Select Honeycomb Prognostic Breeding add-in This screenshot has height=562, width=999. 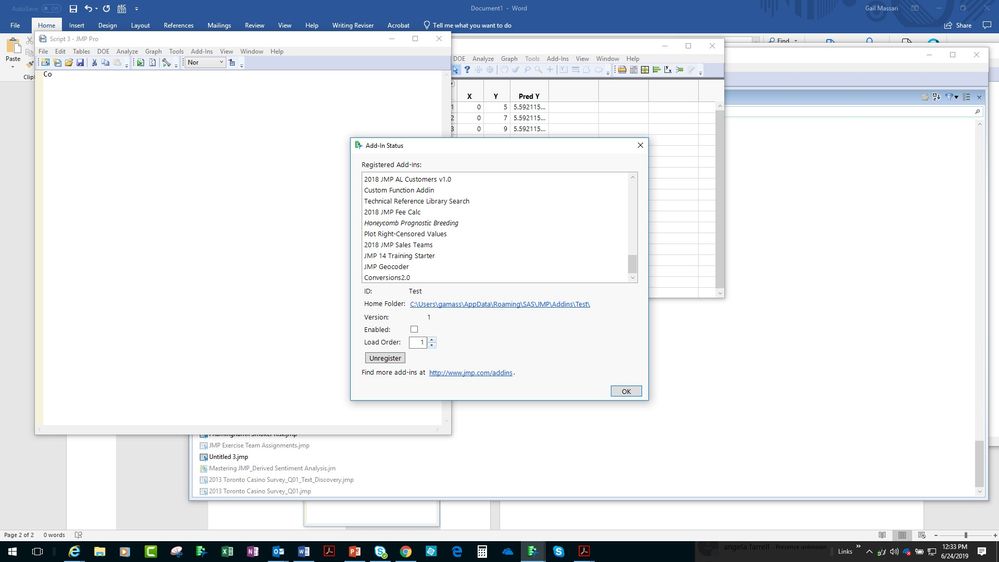[411, 223]
